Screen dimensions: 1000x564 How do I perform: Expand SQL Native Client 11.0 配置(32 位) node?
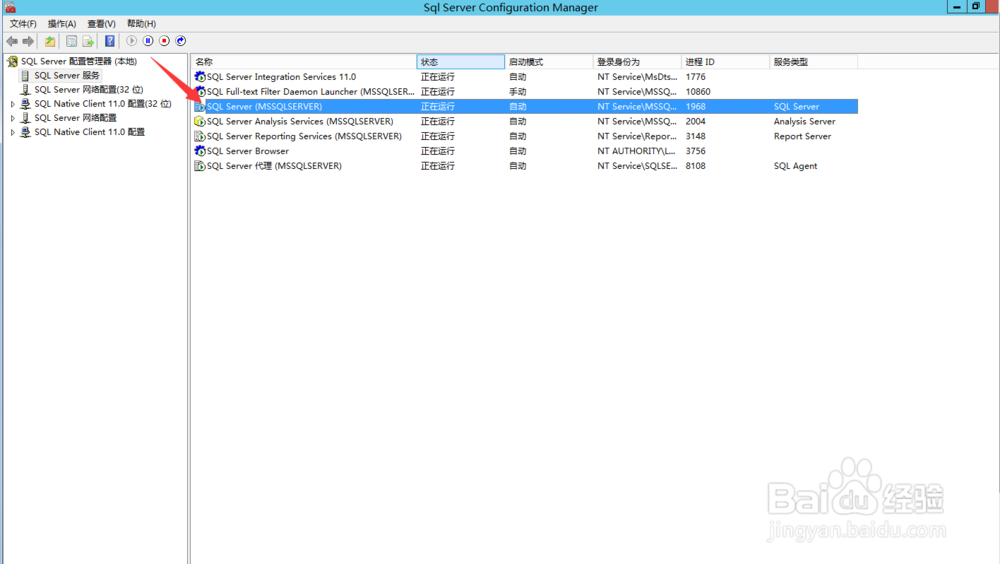click(12, 103)
